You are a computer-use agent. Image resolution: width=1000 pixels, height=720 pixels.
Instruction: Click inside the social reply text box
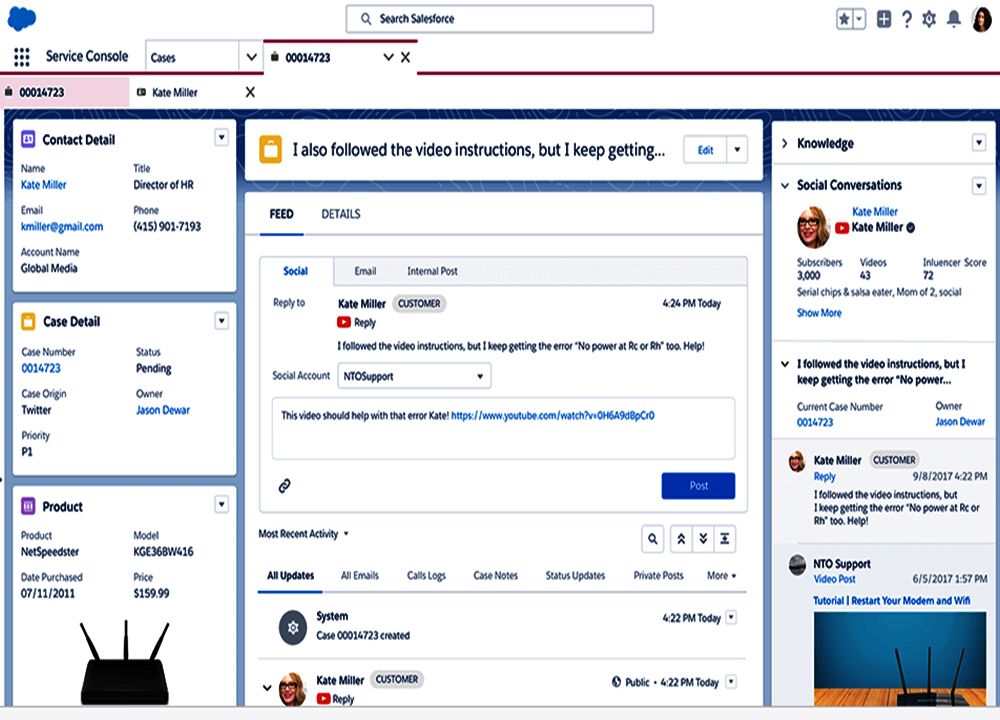[x=503, y=429]
